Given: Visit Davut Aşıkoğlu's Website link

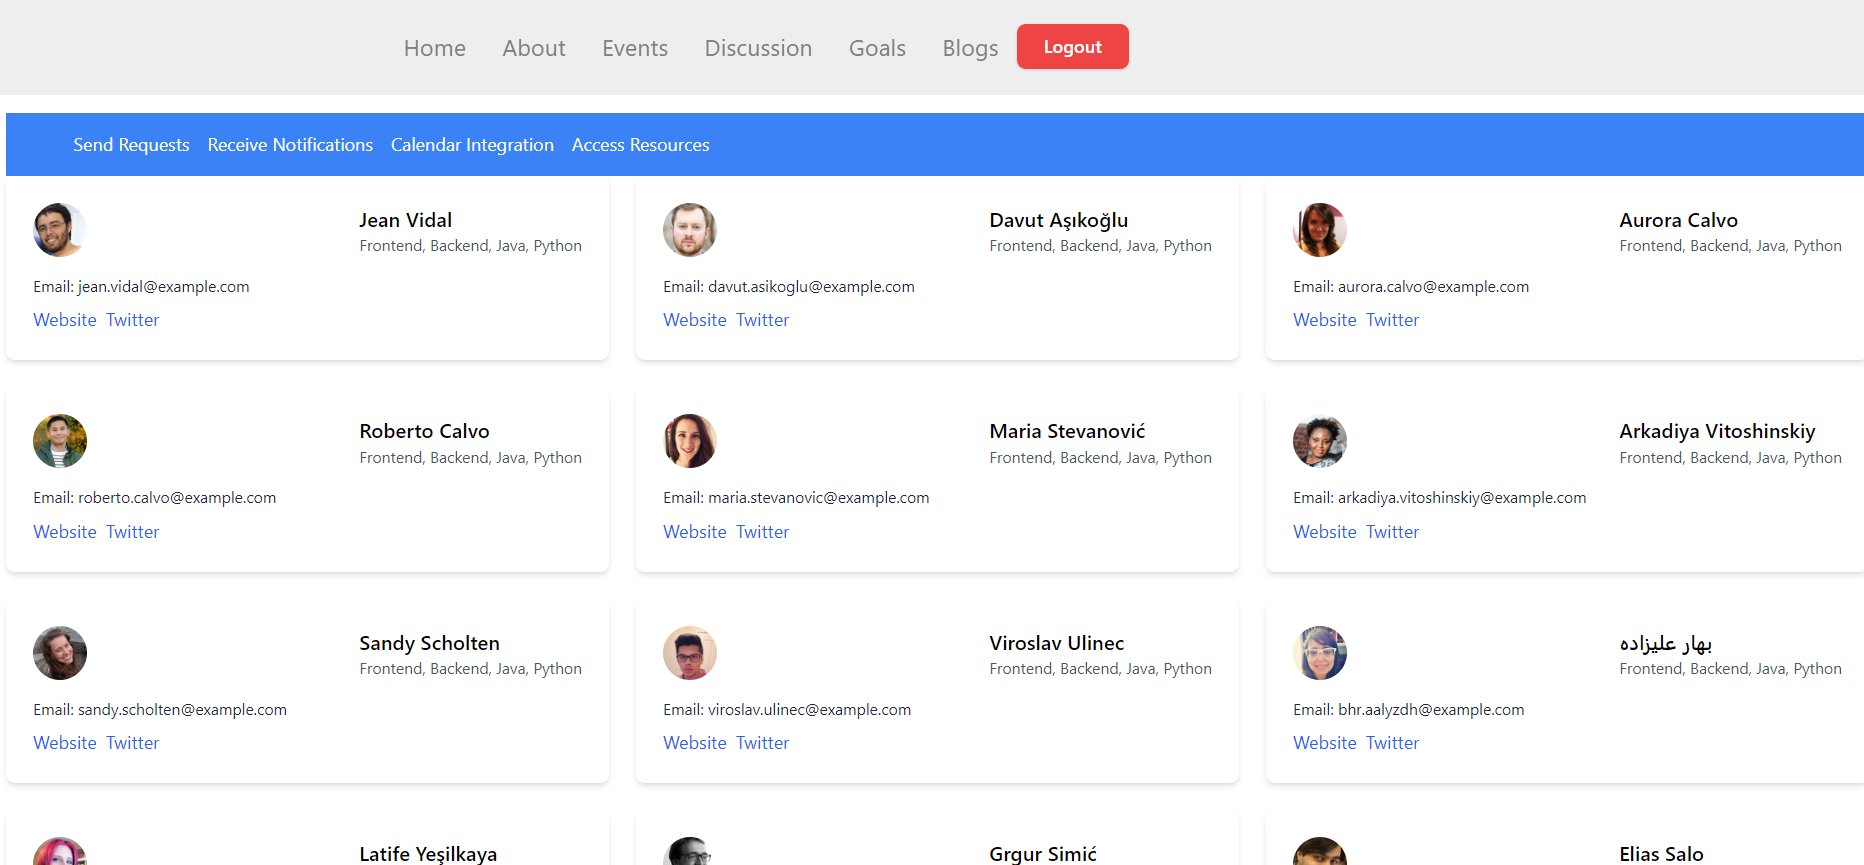Looking at the screenshot, I should pyautogui.click(x=695, y=320).
